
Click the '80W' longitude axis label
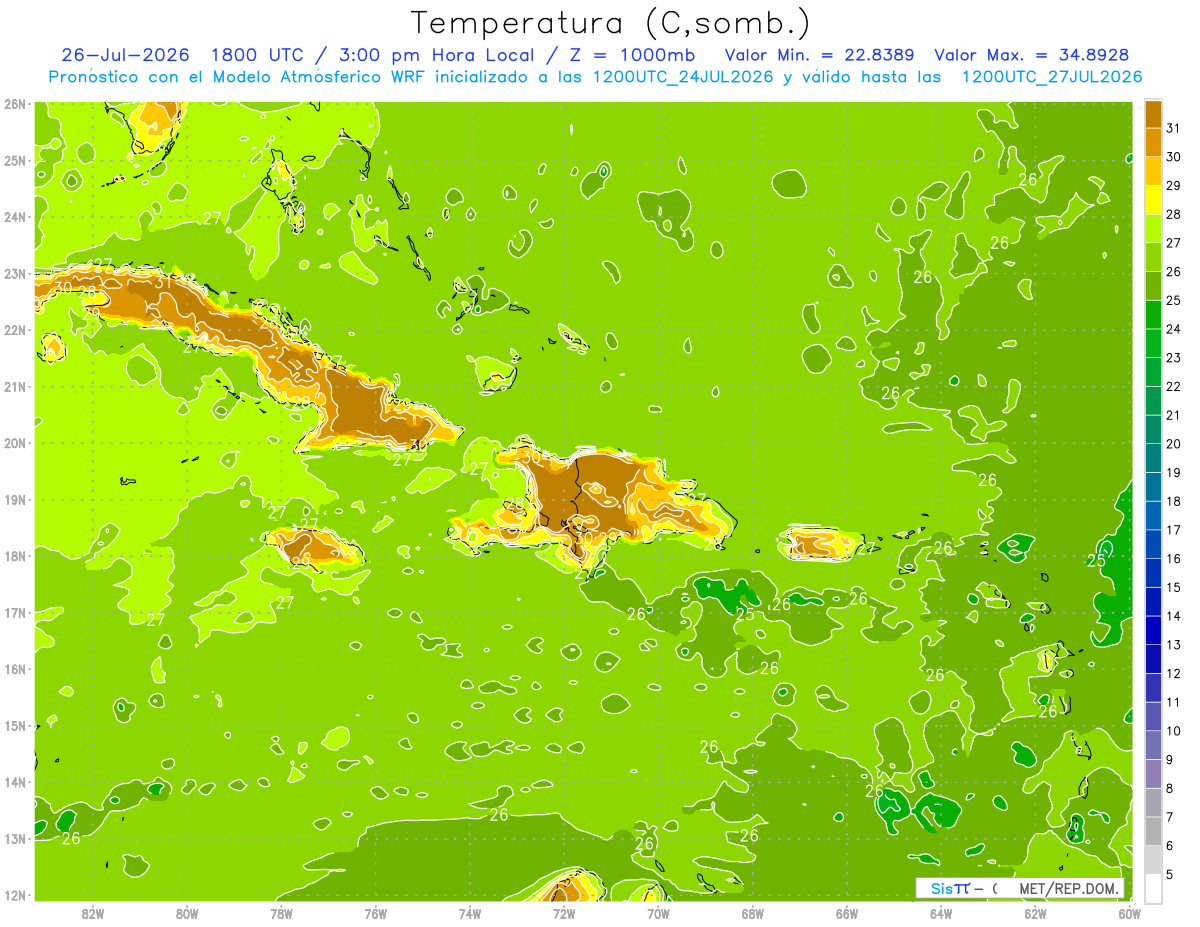pos(187,913)
